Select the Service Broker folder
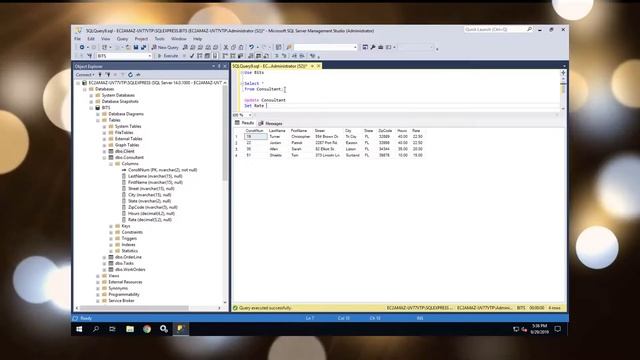 point(121,301)
